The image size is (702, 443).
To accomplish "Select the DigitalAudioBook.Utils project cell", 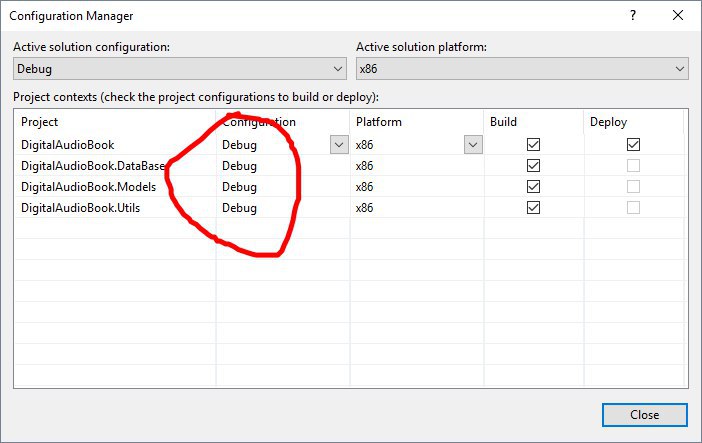I will [116, 208].
